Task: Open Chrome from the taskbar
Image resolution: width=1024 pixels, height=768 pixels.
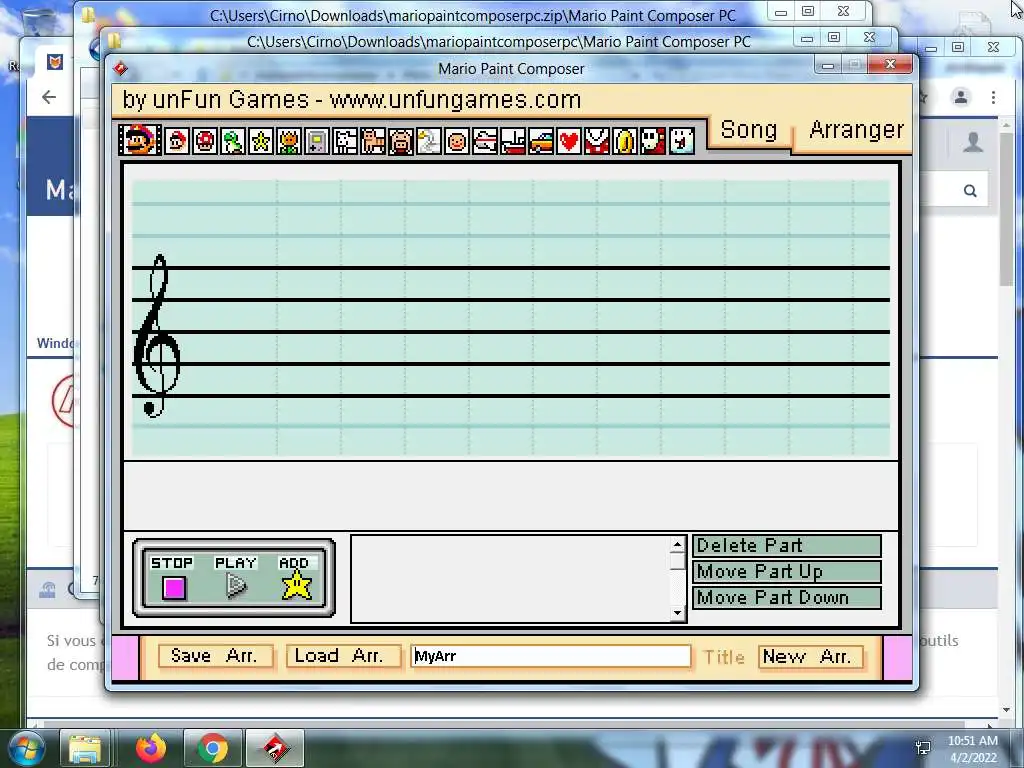Action: [x=212, y=748]
